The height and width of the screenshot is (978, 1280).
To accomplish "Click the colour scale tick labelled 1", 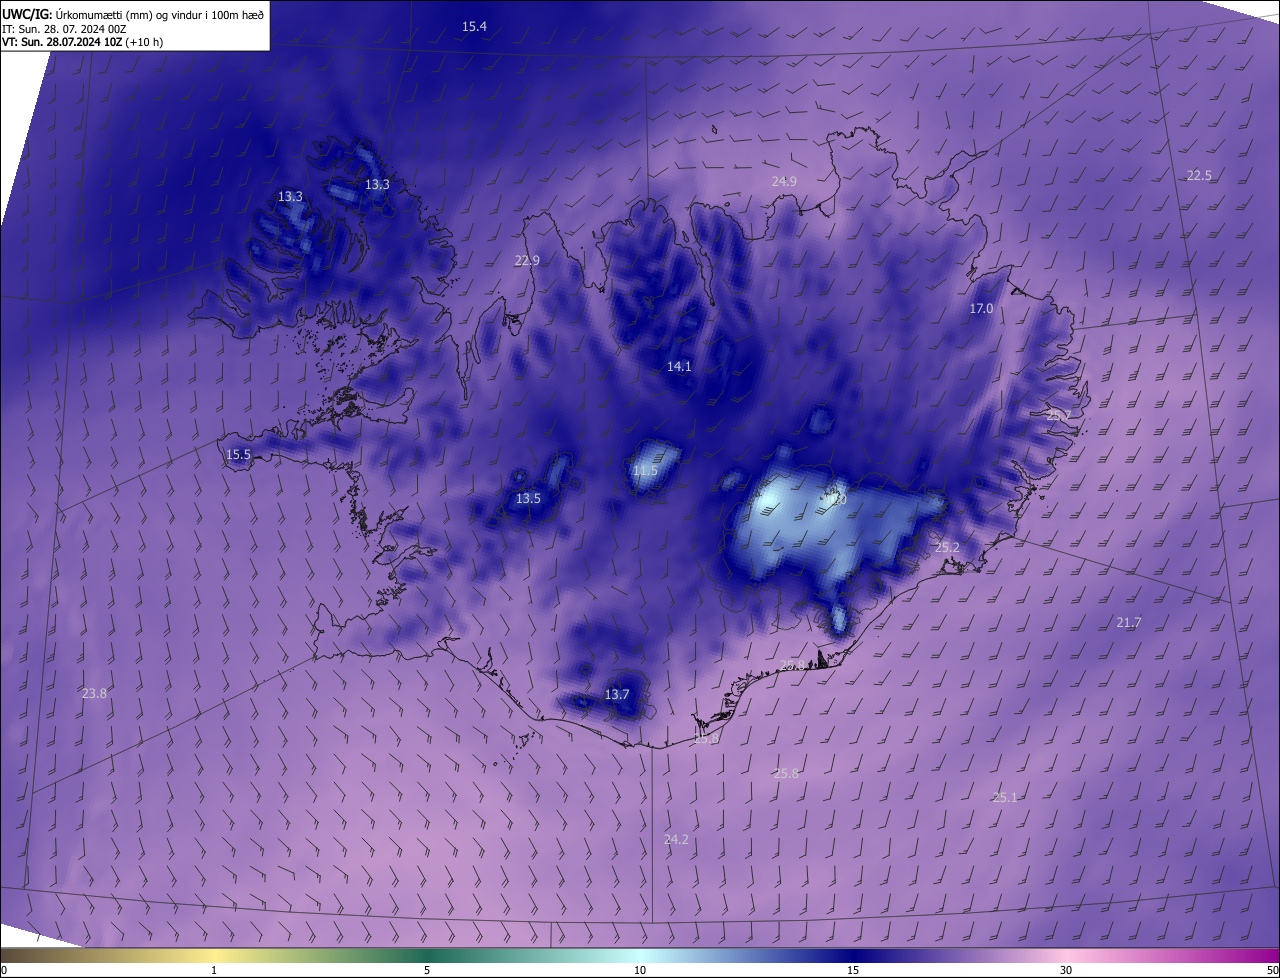I will coord(214,971).
